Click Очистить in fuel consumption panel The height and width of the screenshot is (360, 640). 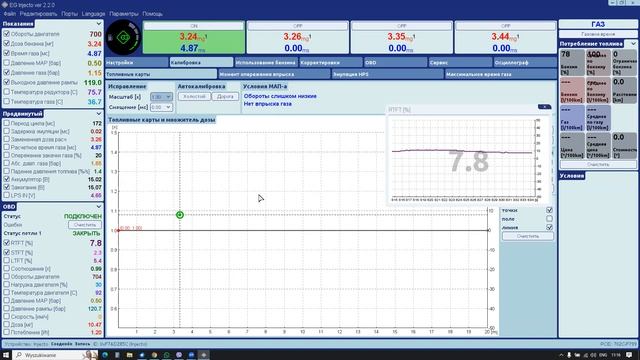(598, 164)
